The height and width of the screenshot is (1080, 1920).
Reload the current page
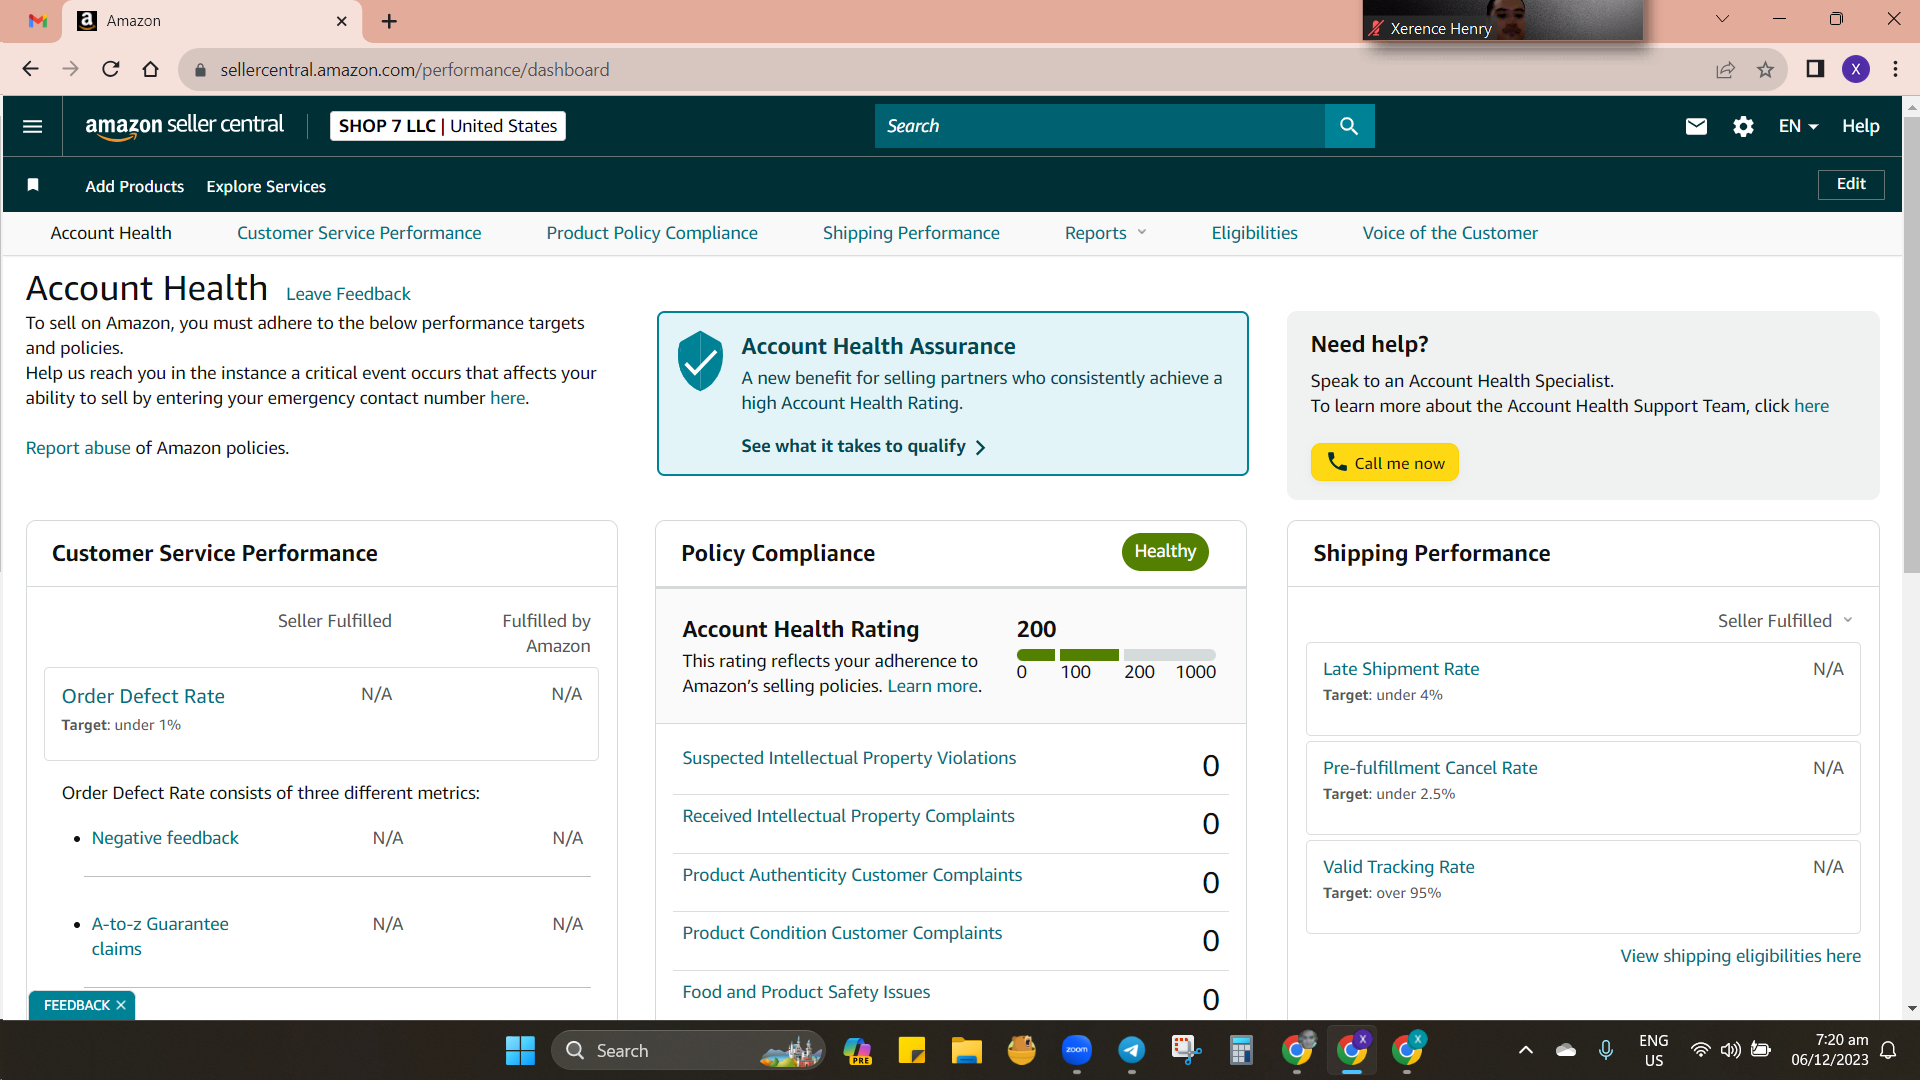[x=111, y=69]
